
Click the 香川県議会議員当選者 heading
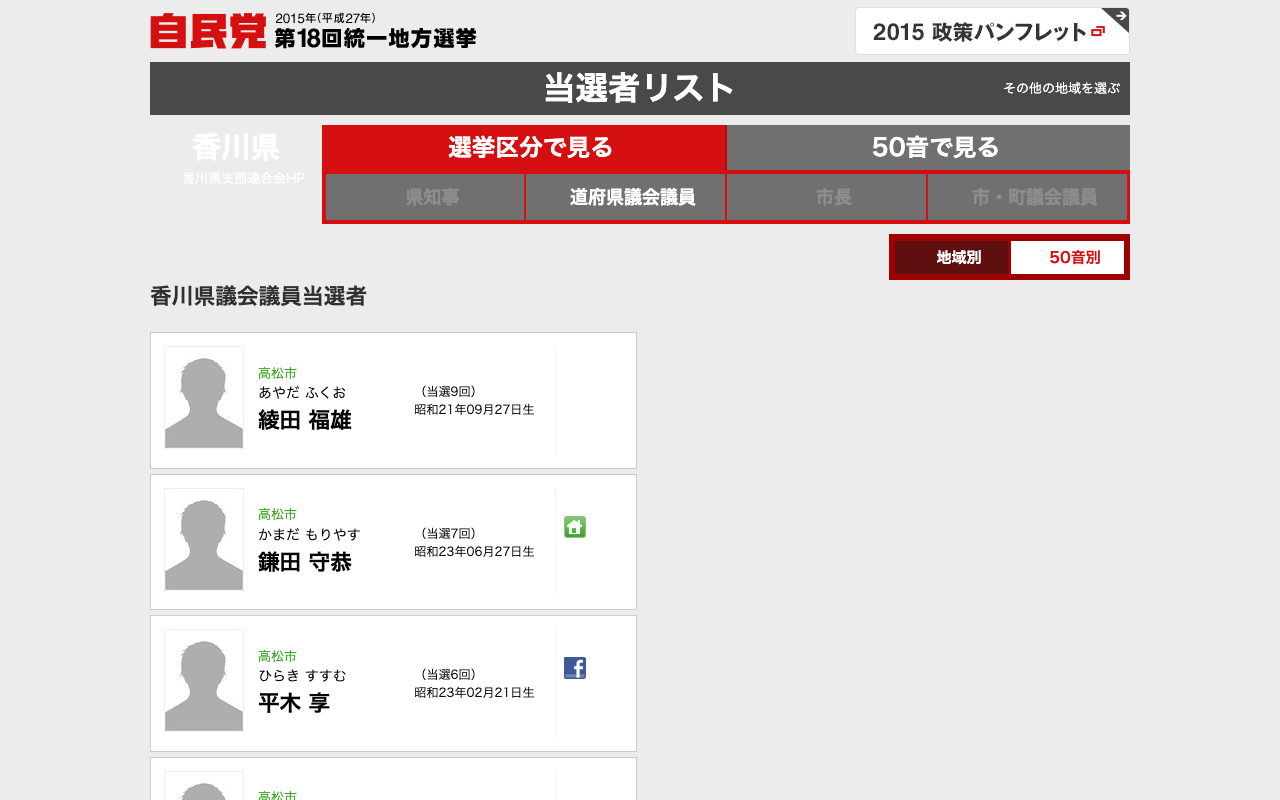[x=258, y=296]
